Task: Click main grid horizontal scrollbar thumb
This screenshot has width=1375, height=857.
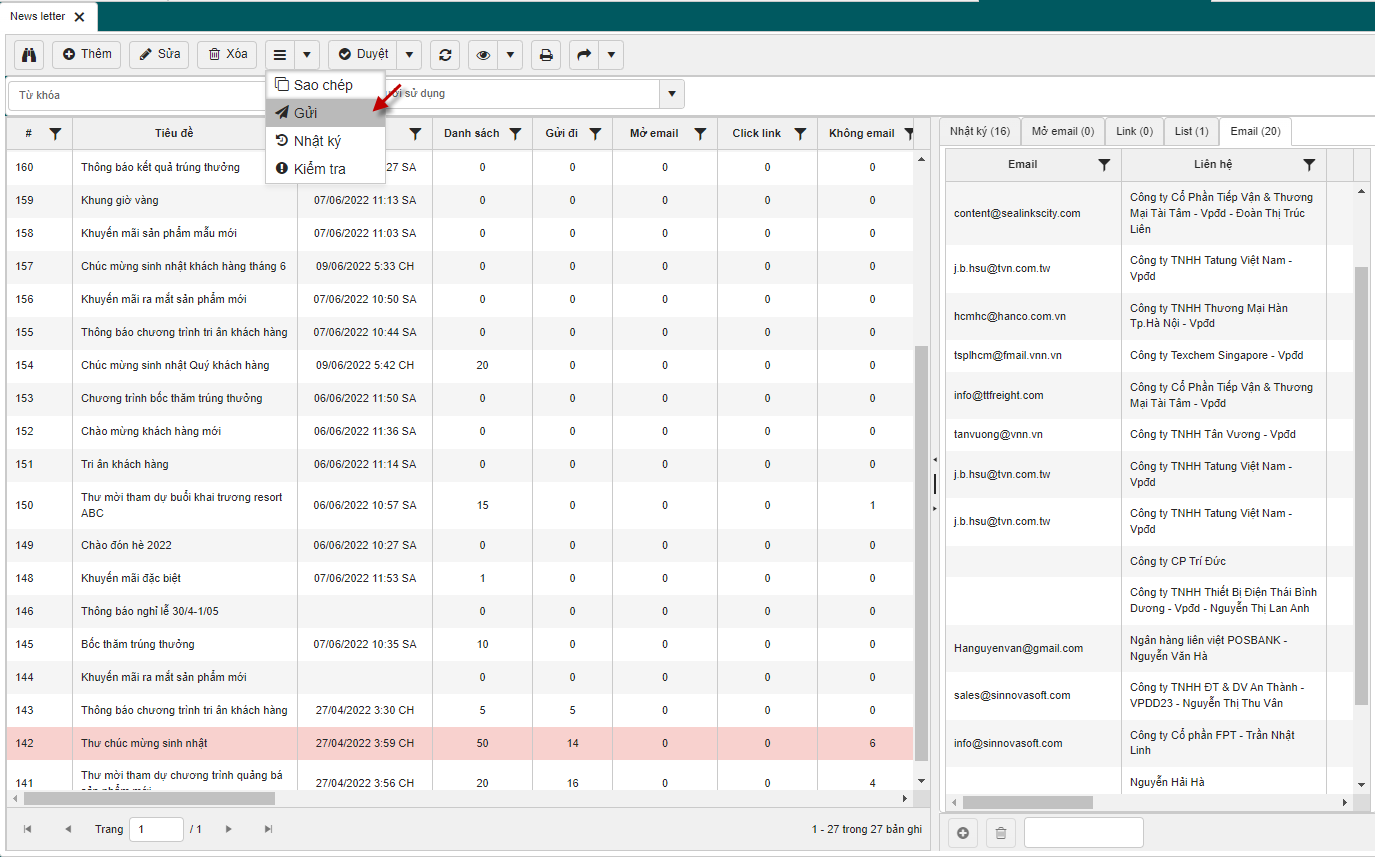Action: pyautogui.click(x=149, y=799)
